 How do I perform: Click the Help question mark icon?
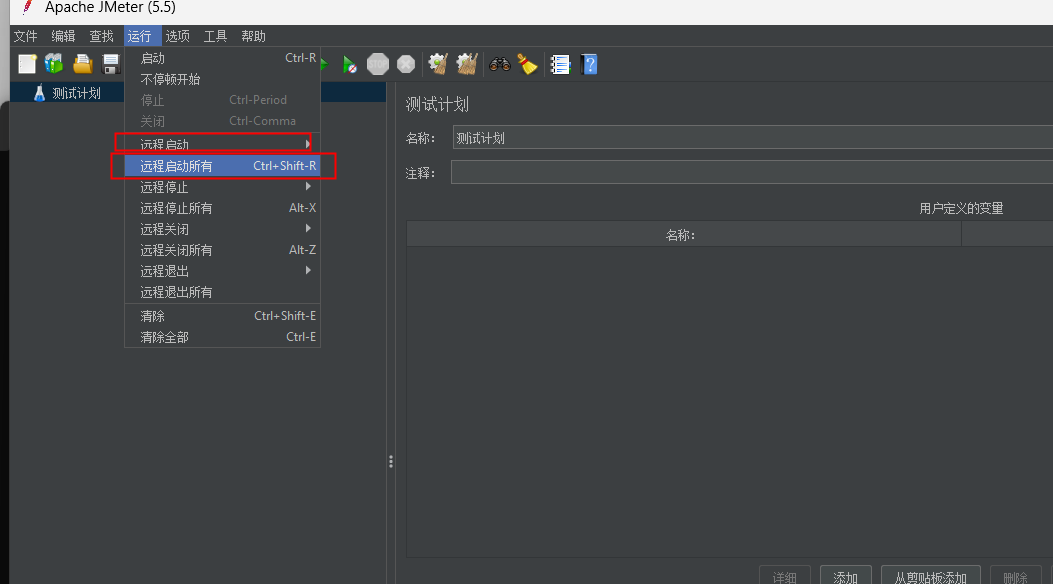coord(589,64)
